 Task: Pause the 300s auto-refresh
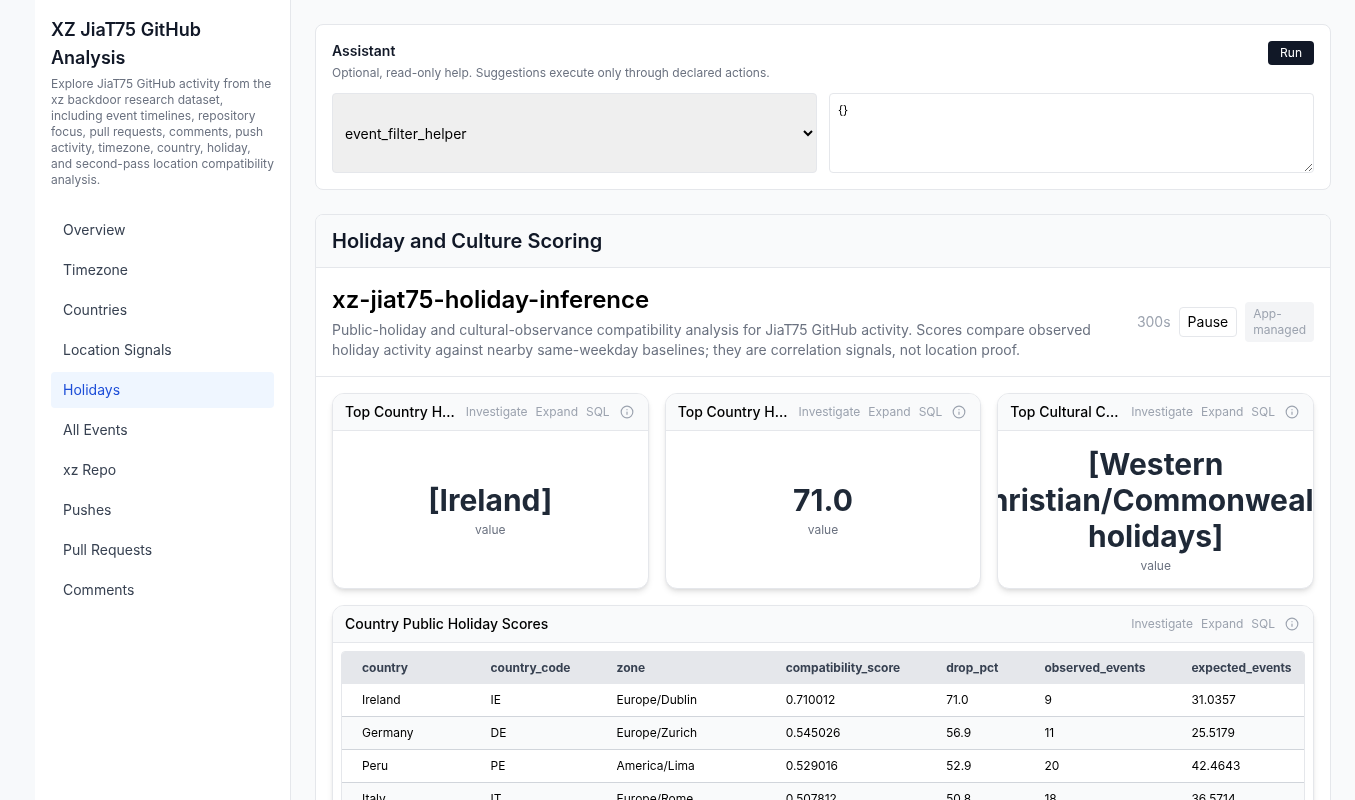[1207, 322]
